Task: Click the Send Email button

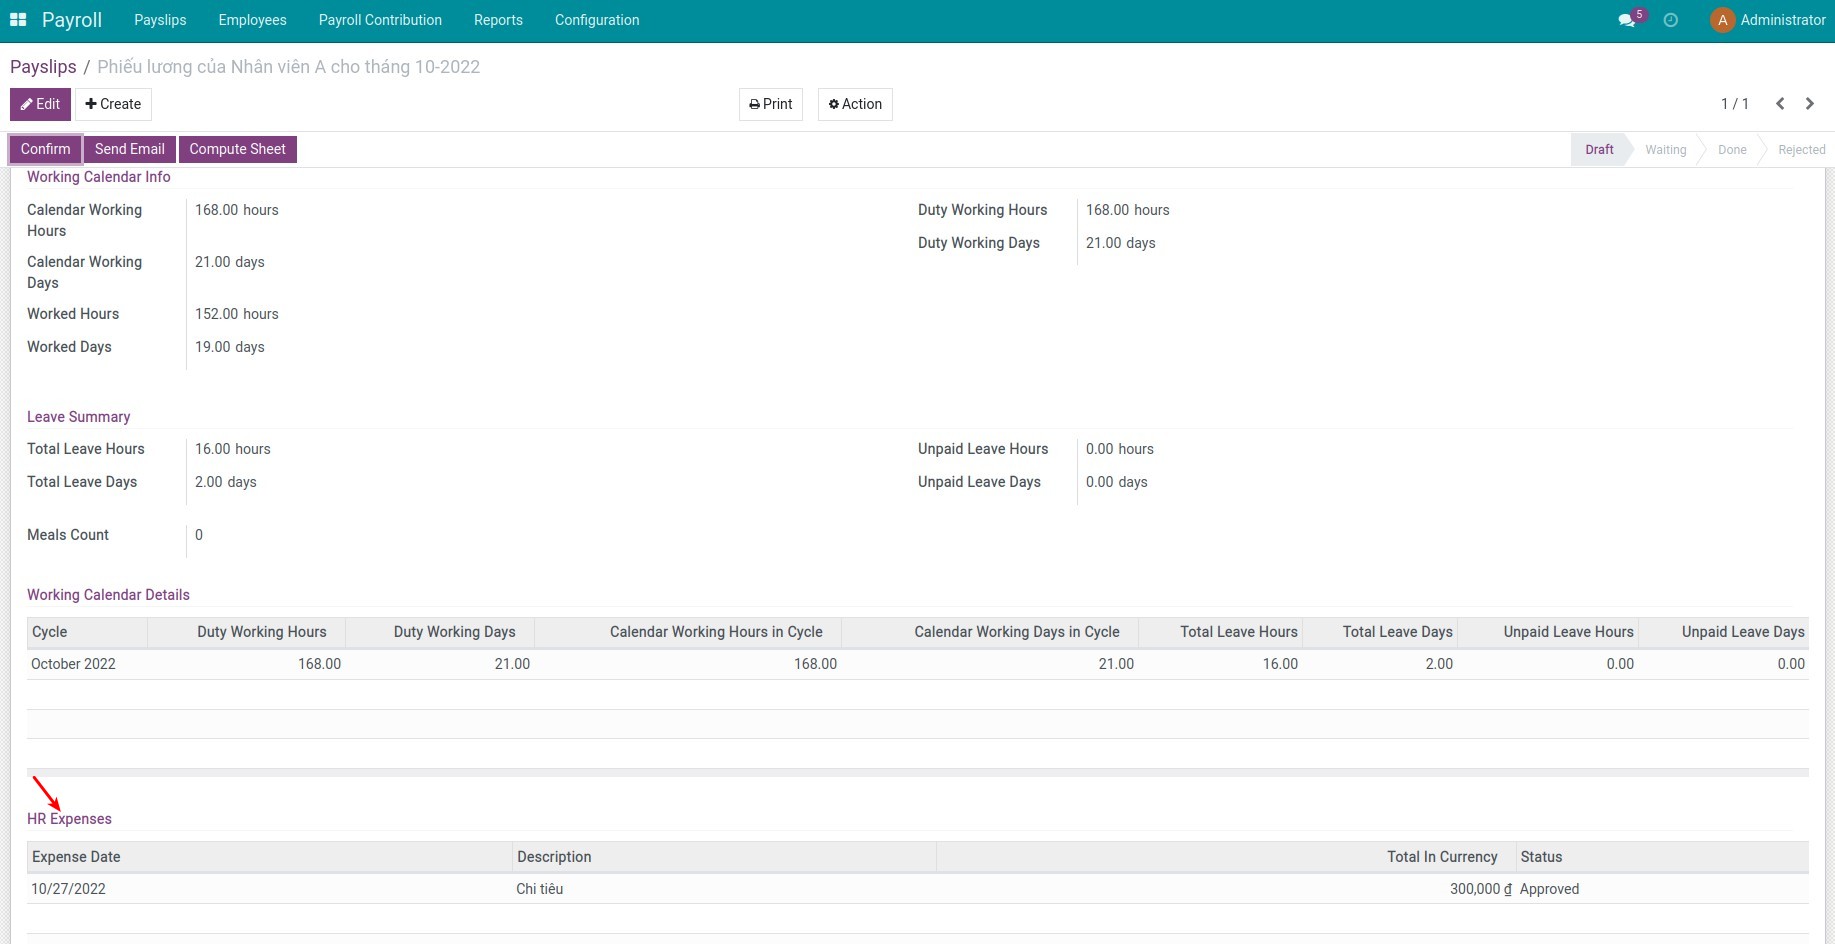Action: (130, 149)
